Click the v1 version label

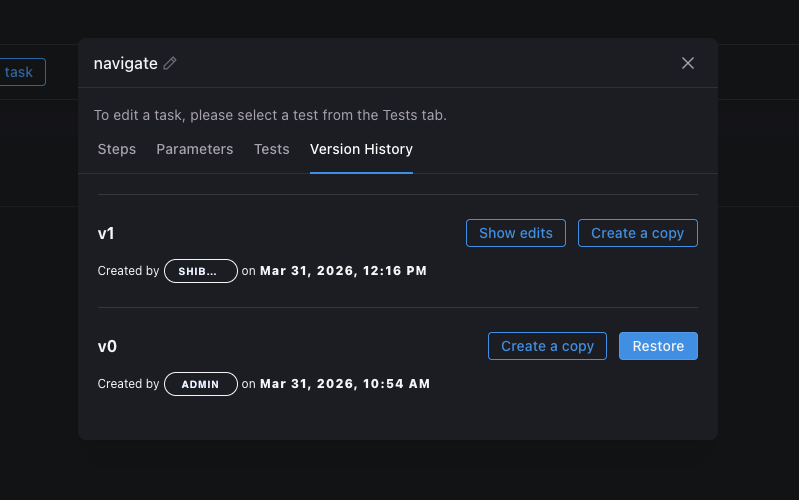[x=106, y=233]
